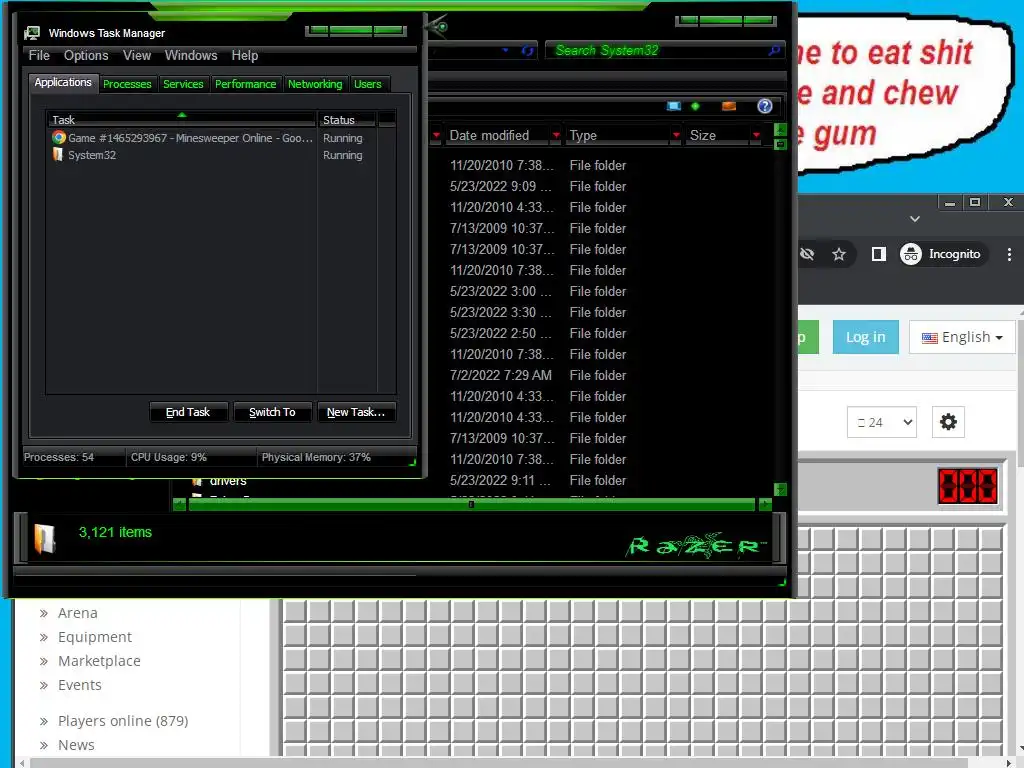Open Chrome side panel icon
This screenshot has width=1024, height=768.
click(878, 254)
